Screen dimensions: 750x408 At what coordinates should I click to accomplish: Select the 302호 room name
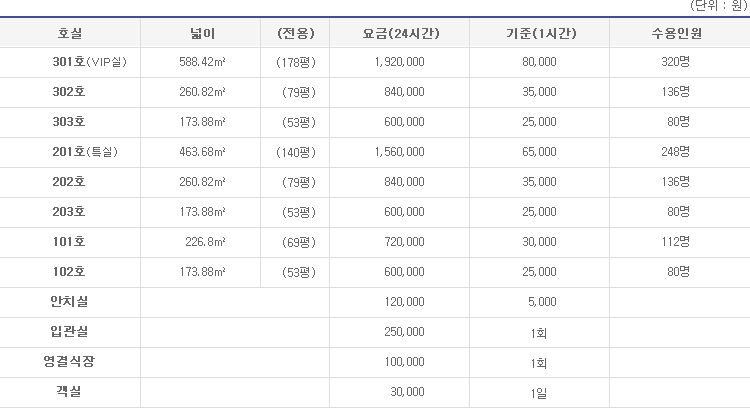69,92
